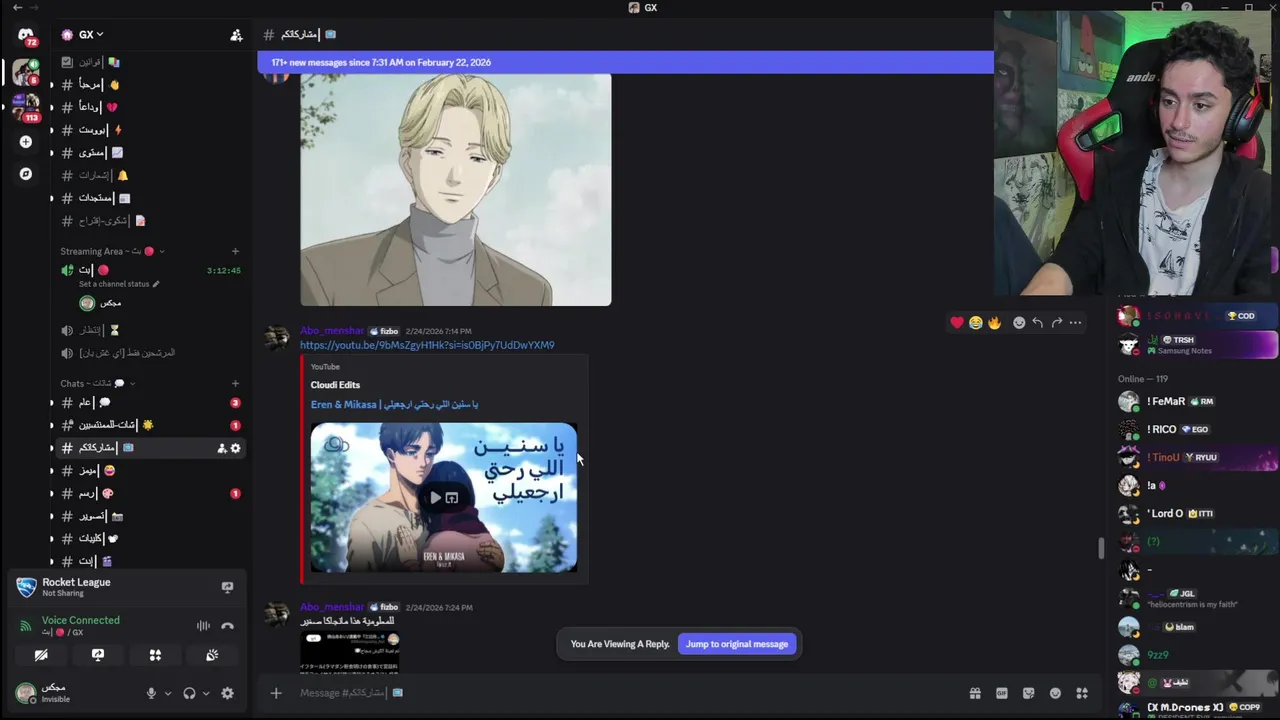The height and width of the screenshot is (720, 1280).
Task: Click the plus attach icon in message bar
Action: (276, 693)
